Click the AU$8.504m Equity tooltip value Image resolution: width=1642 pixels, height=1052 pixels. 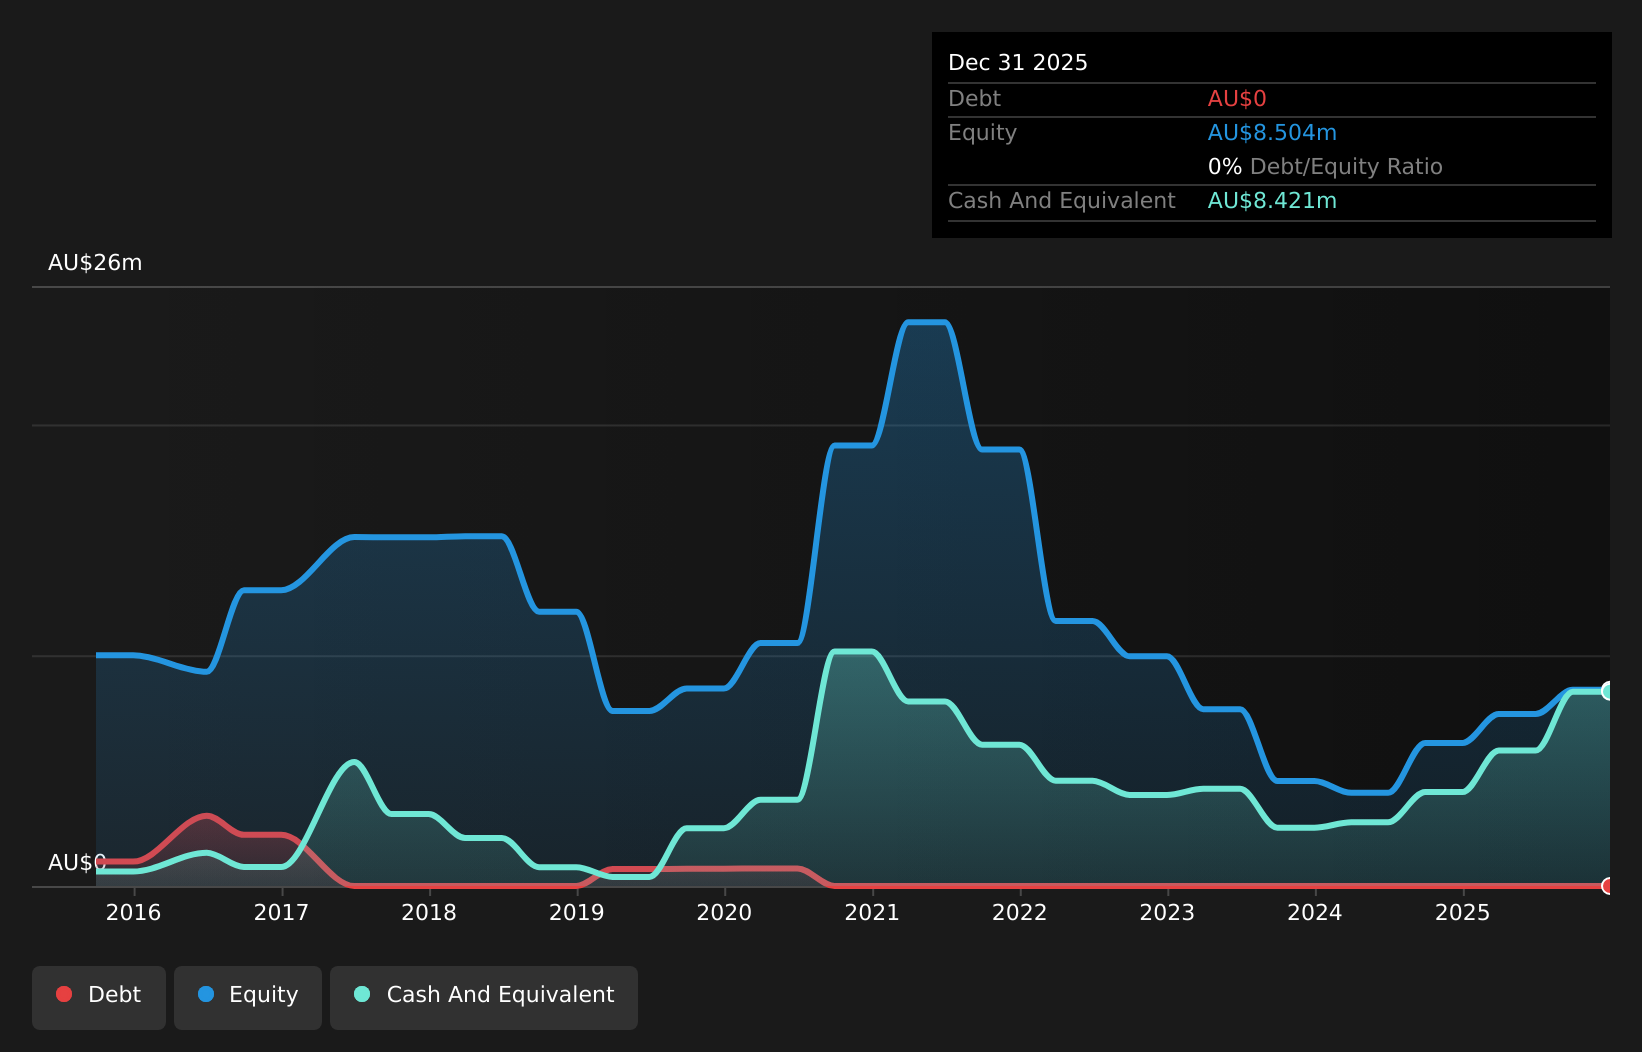click(1272, 133)
